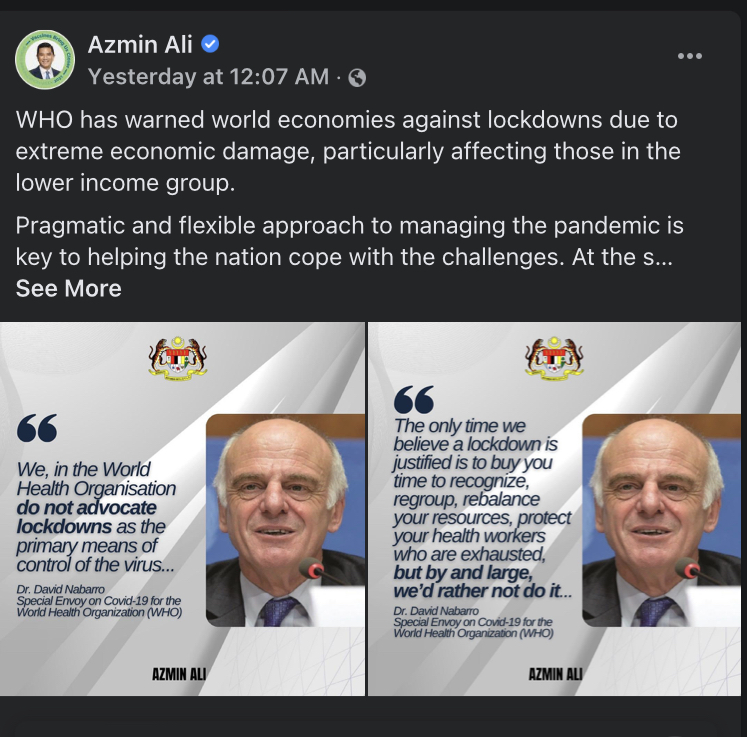
Task: Open the three-dot post options menu
Action: point(689,56)
